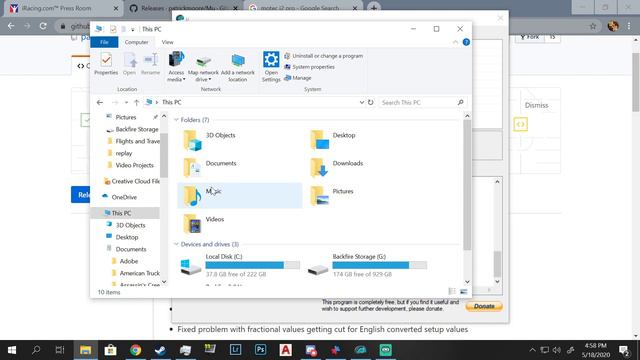The width and height of the screenshot is (640, 360).
Task: Open recent locations dropdown arrow
Action: point(127,102)
